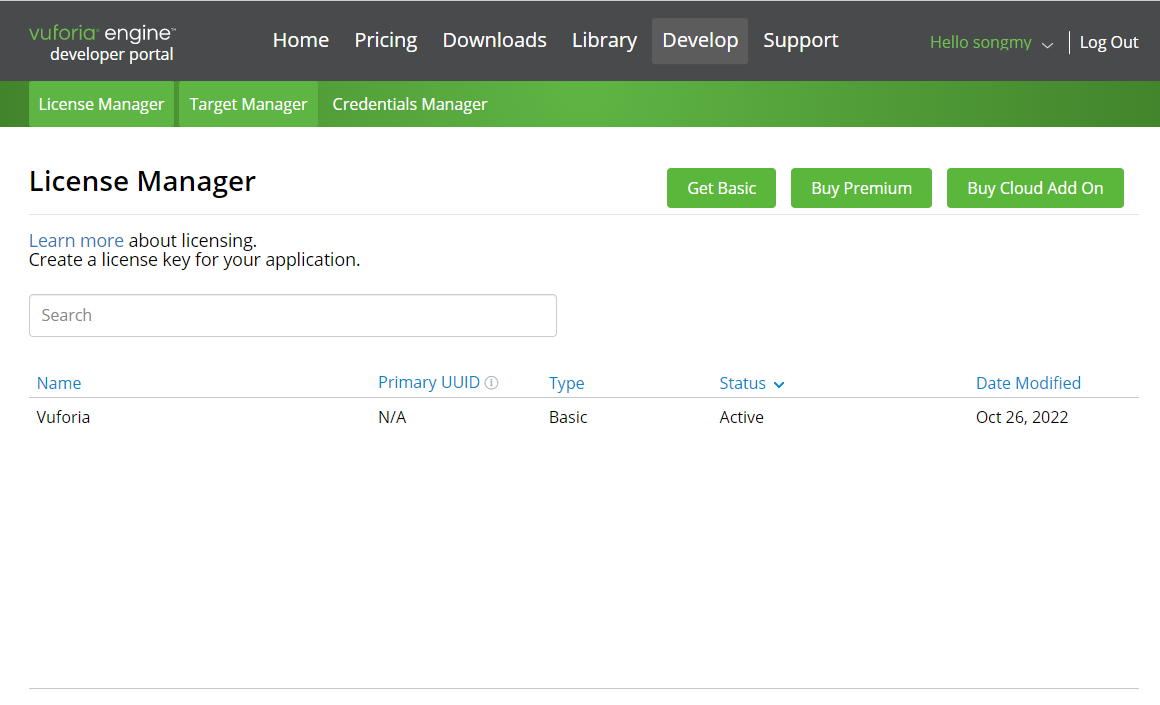The height and width of the screenshot is (705, 1160).
Task: Click the Vuforia engine developer portal logo
Action: point(102,43)
